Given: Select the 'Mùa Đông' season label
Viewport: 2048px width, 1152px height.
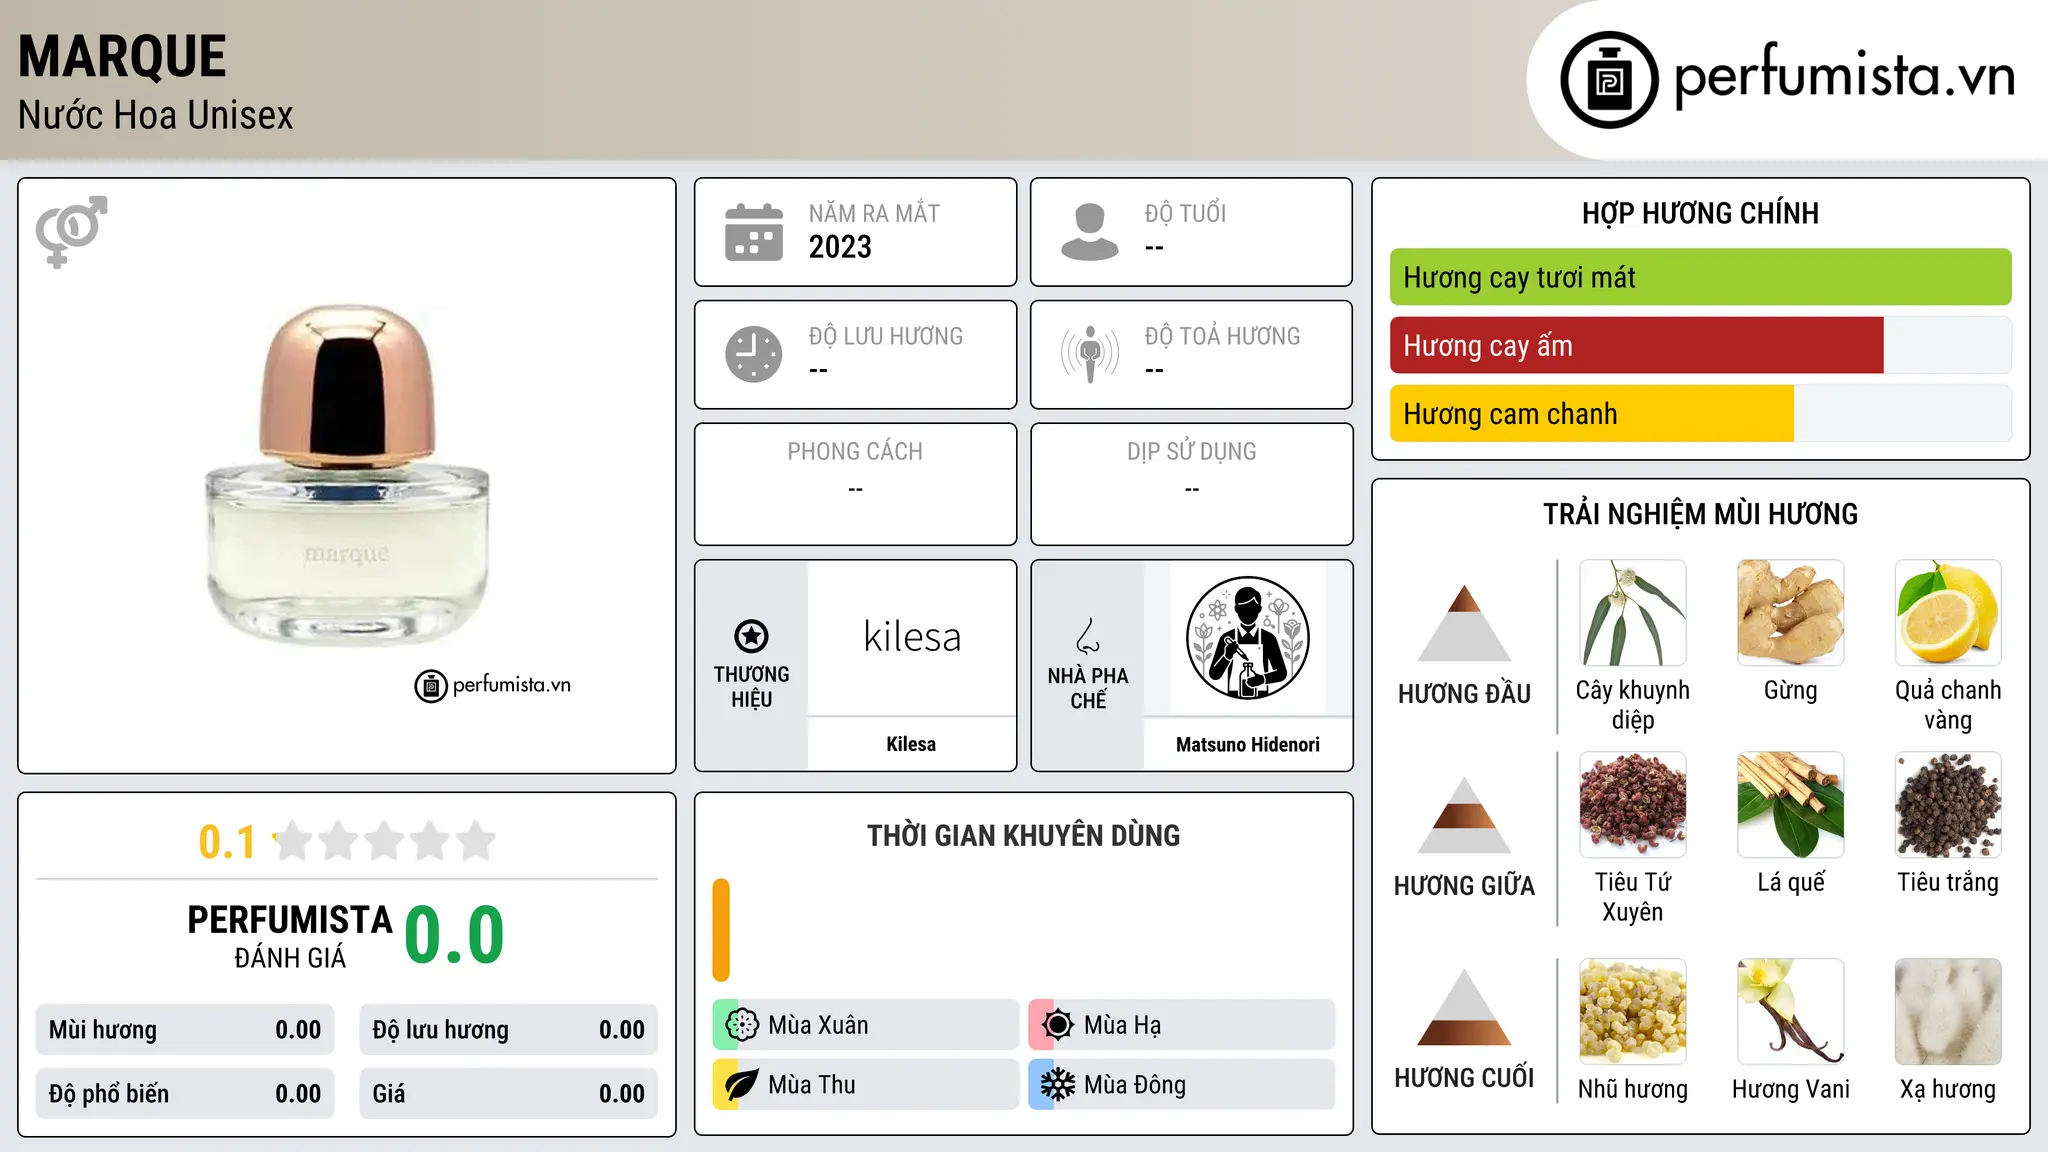Looking at the screenshot, I should pyautogui.click(x=1135, y=1085).
